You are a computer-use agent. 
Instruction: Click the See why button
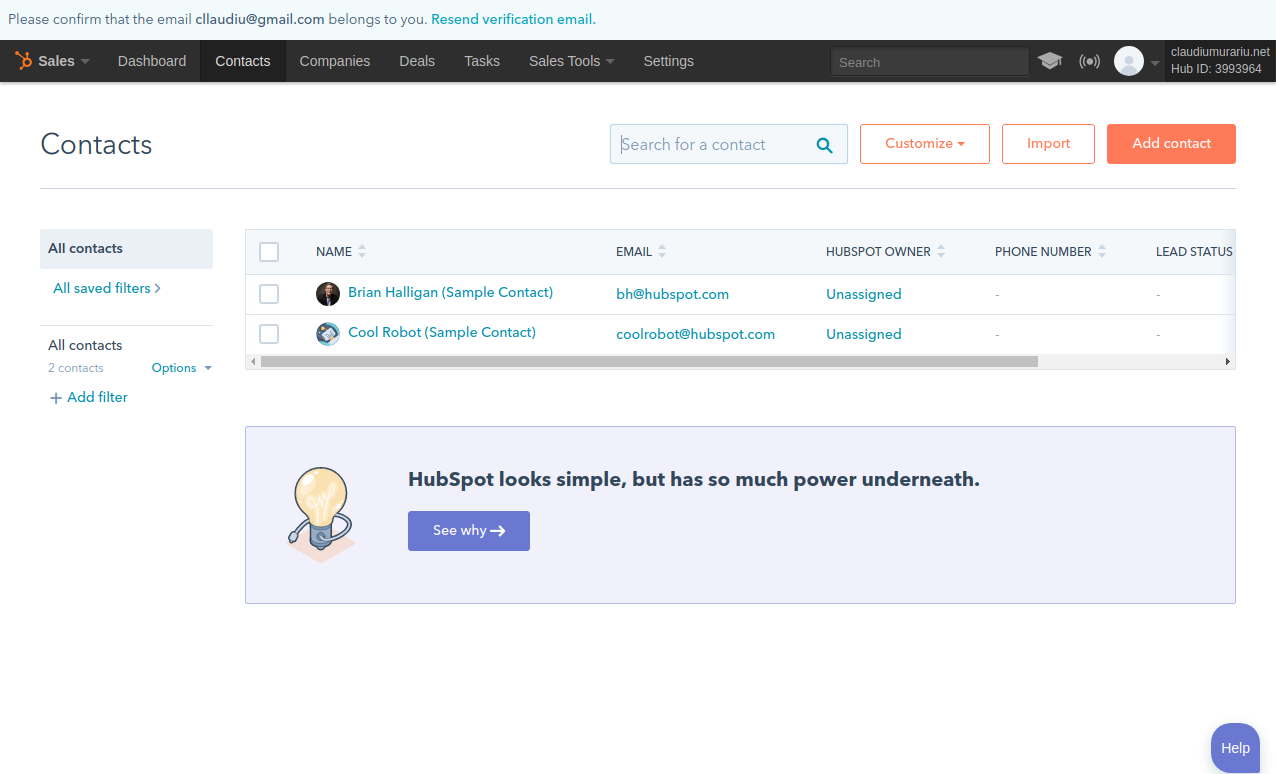(x=469, y=531)
